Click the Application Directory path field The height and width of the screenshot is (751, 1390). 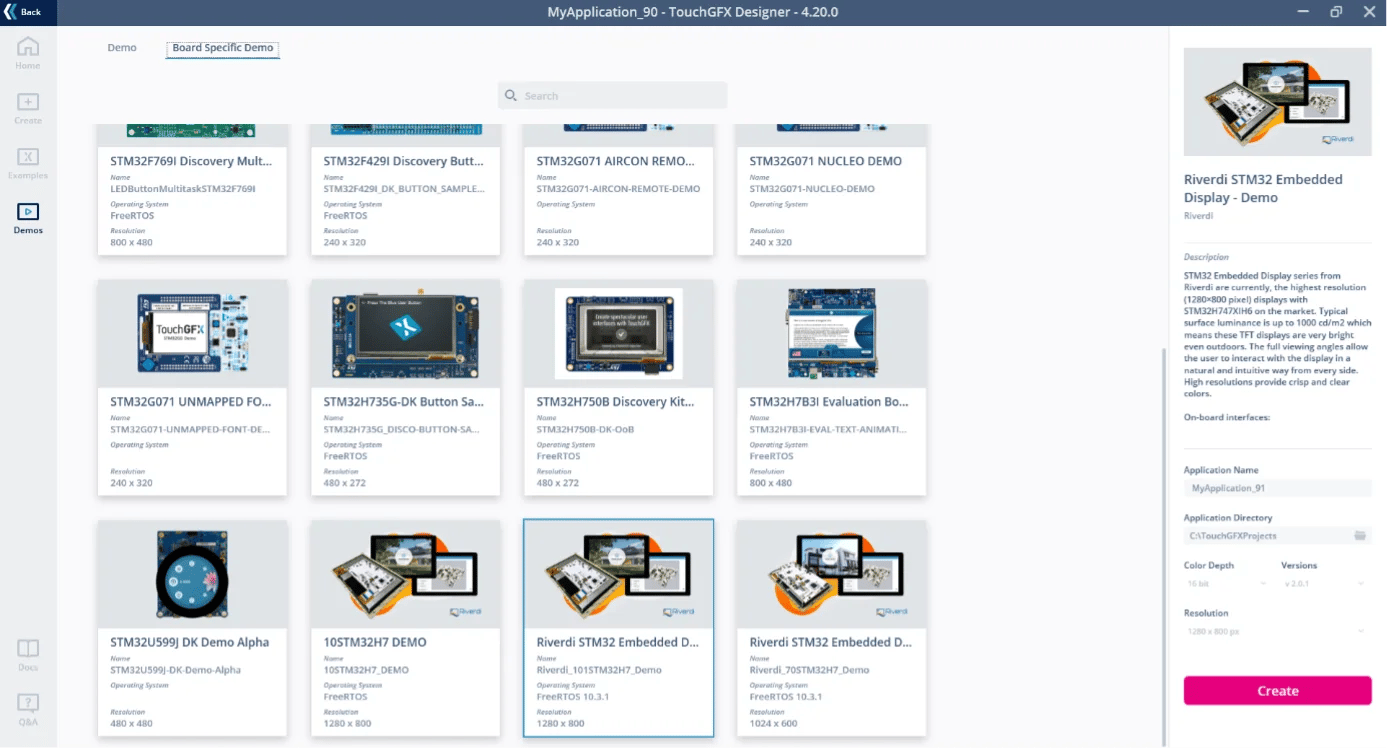coord(1268,536)
